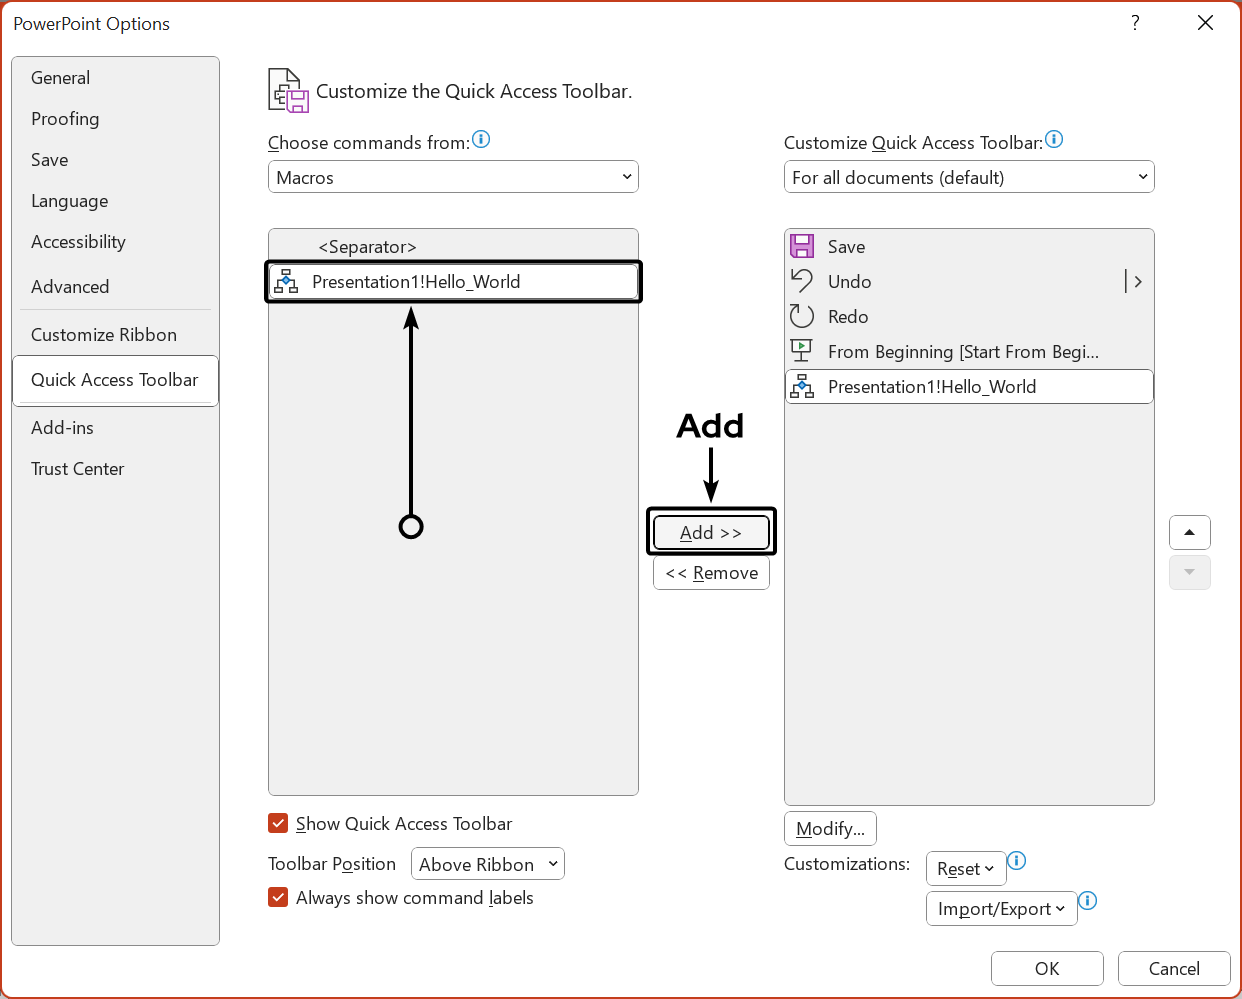Click info icon next to Import/Export
The image size is (1242, 999).
(1088, 901)
